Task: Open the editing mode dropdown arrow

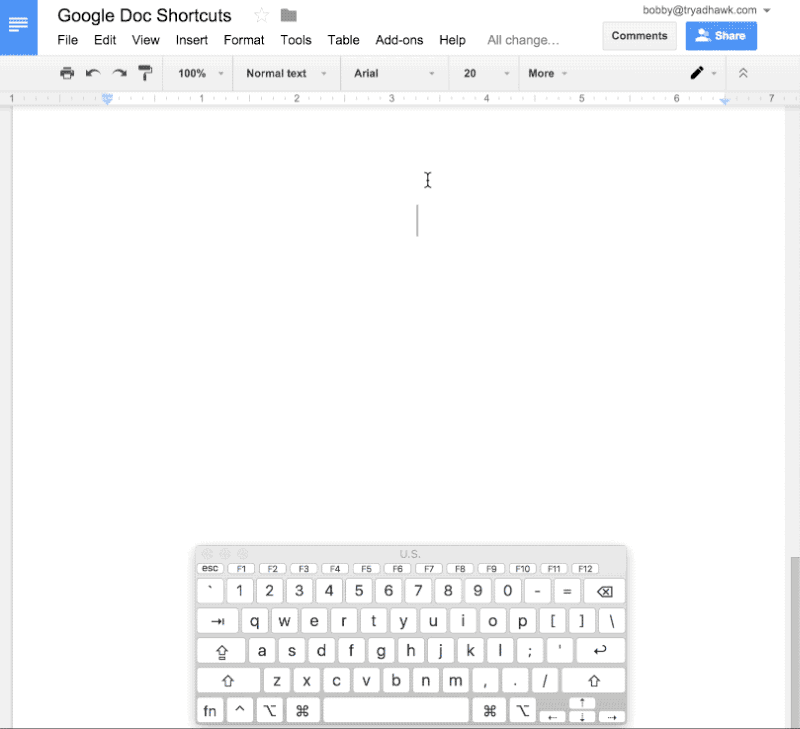Action: (714, 74)
